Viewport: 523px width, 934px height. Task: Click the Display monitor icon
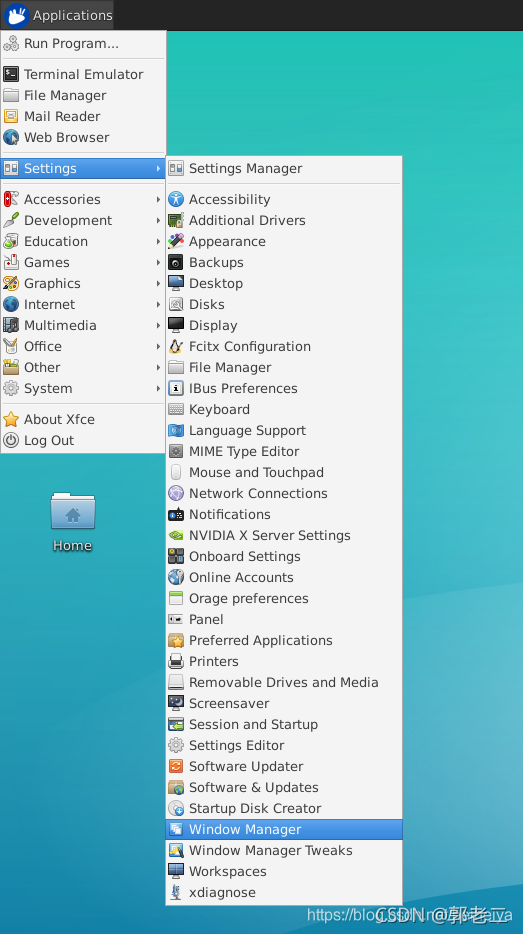coord(176,325)
